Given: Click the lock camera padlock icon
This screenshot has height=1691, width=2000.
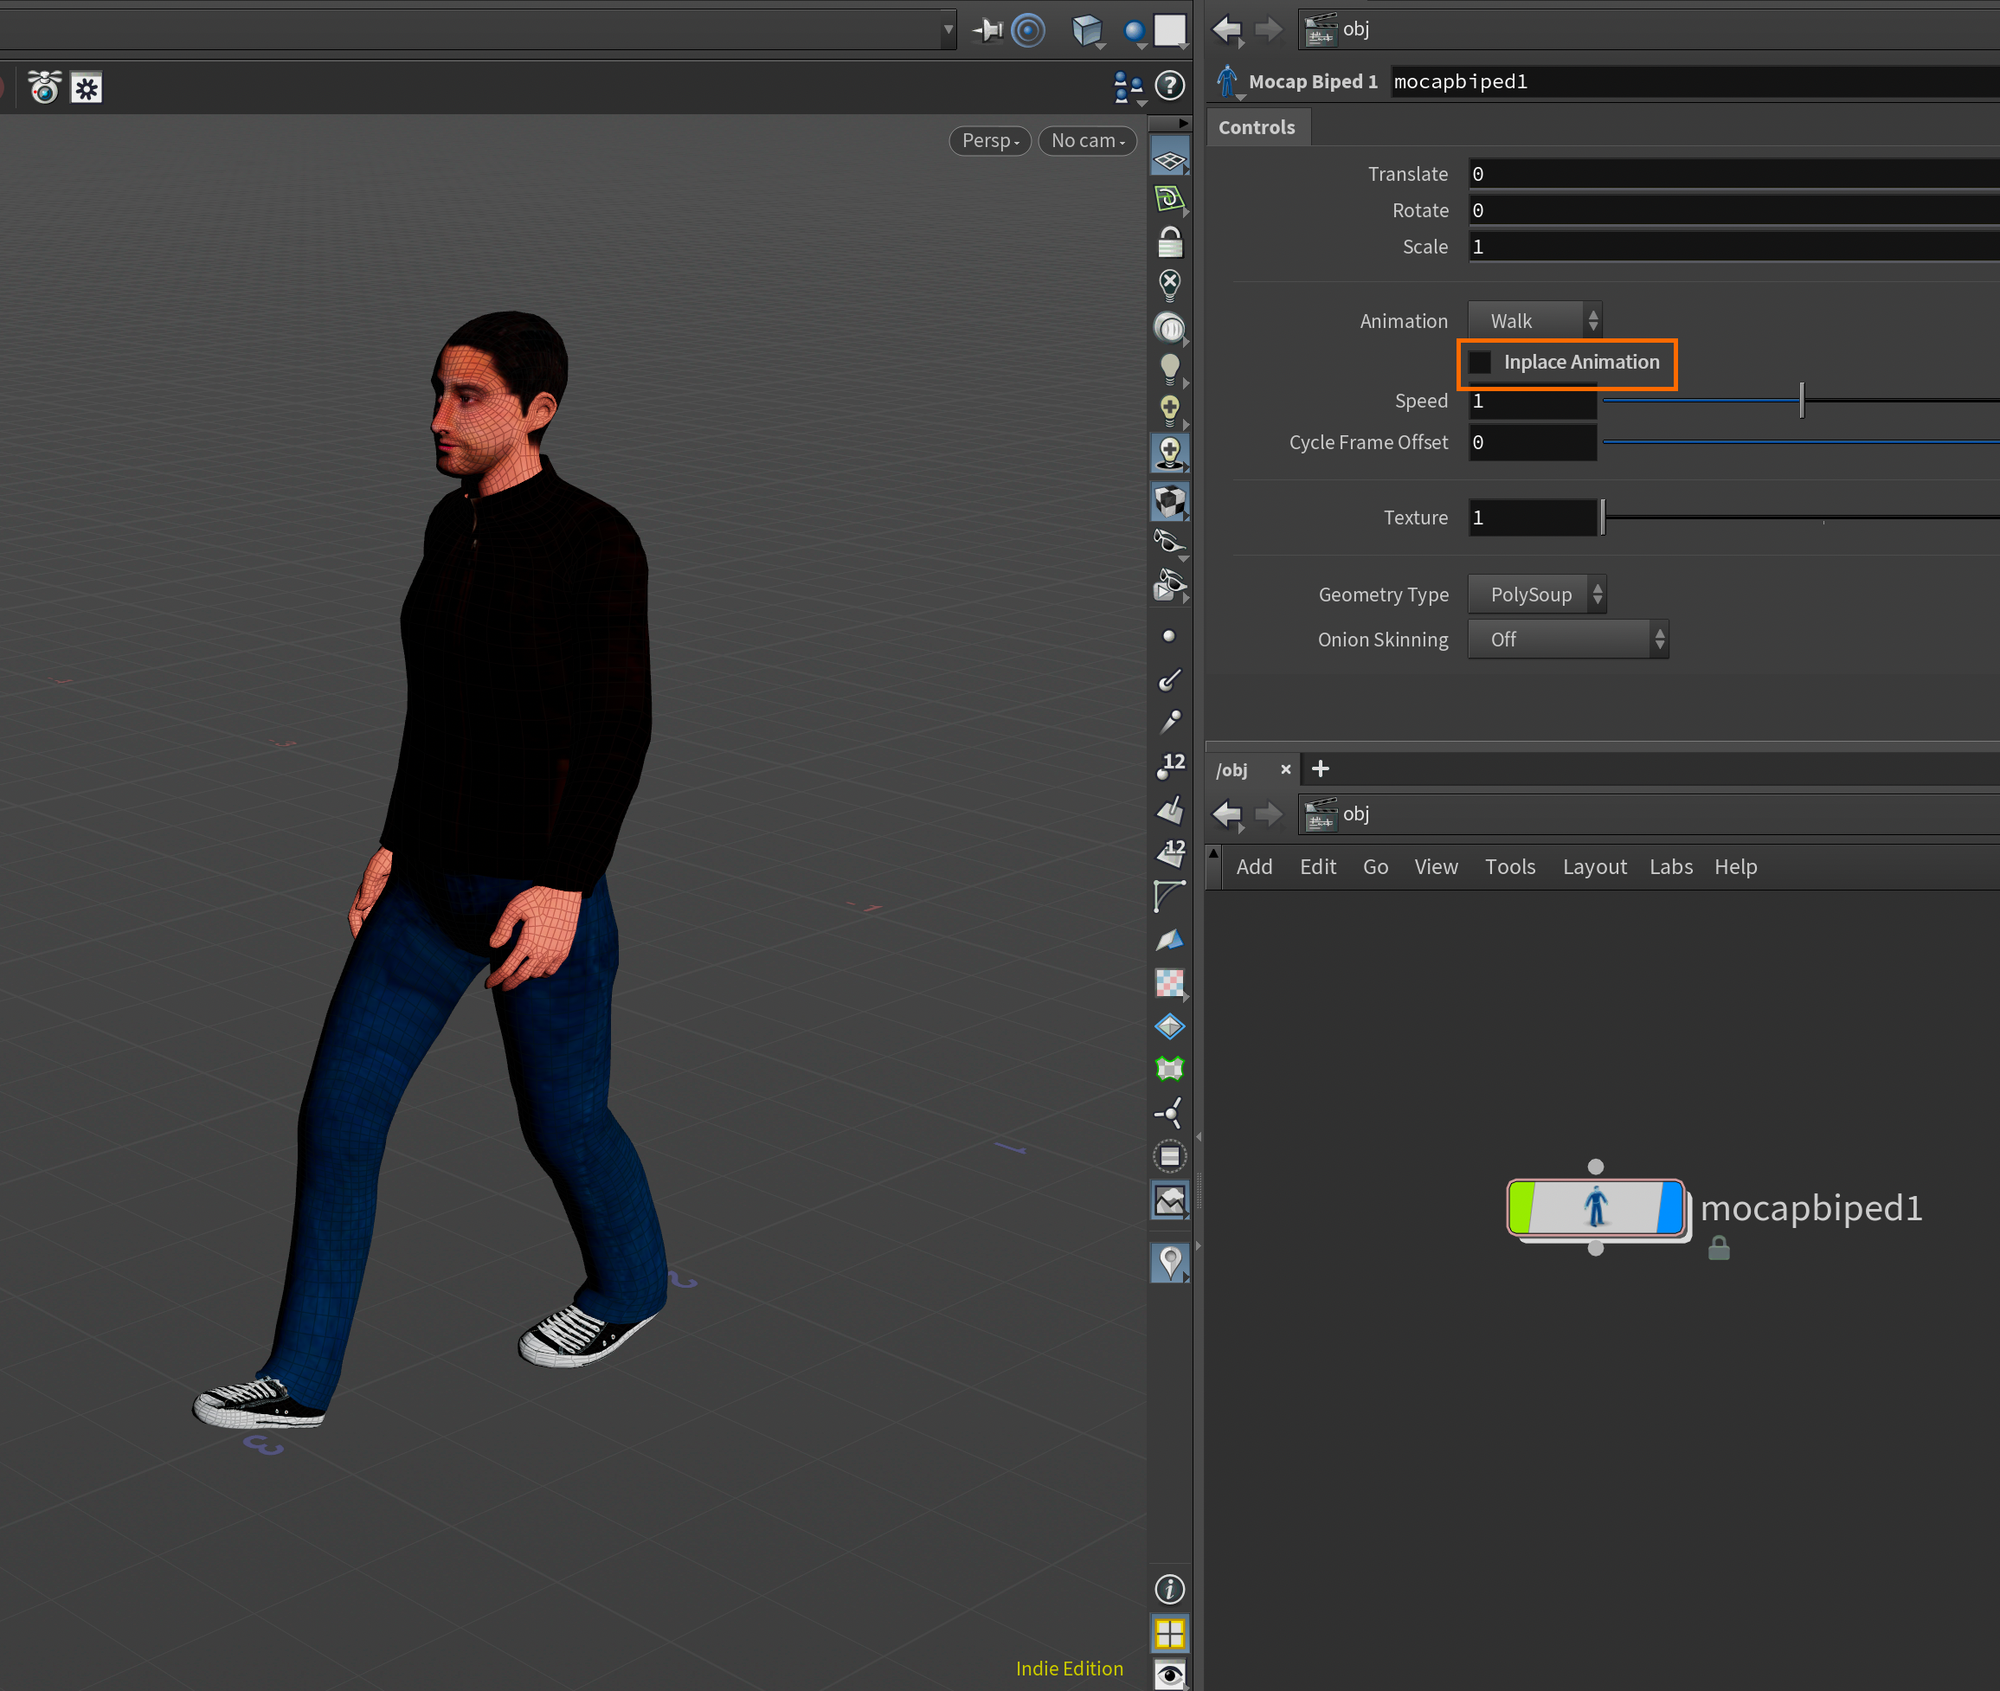Looking at the screenshot, I should click(1169, 242).
